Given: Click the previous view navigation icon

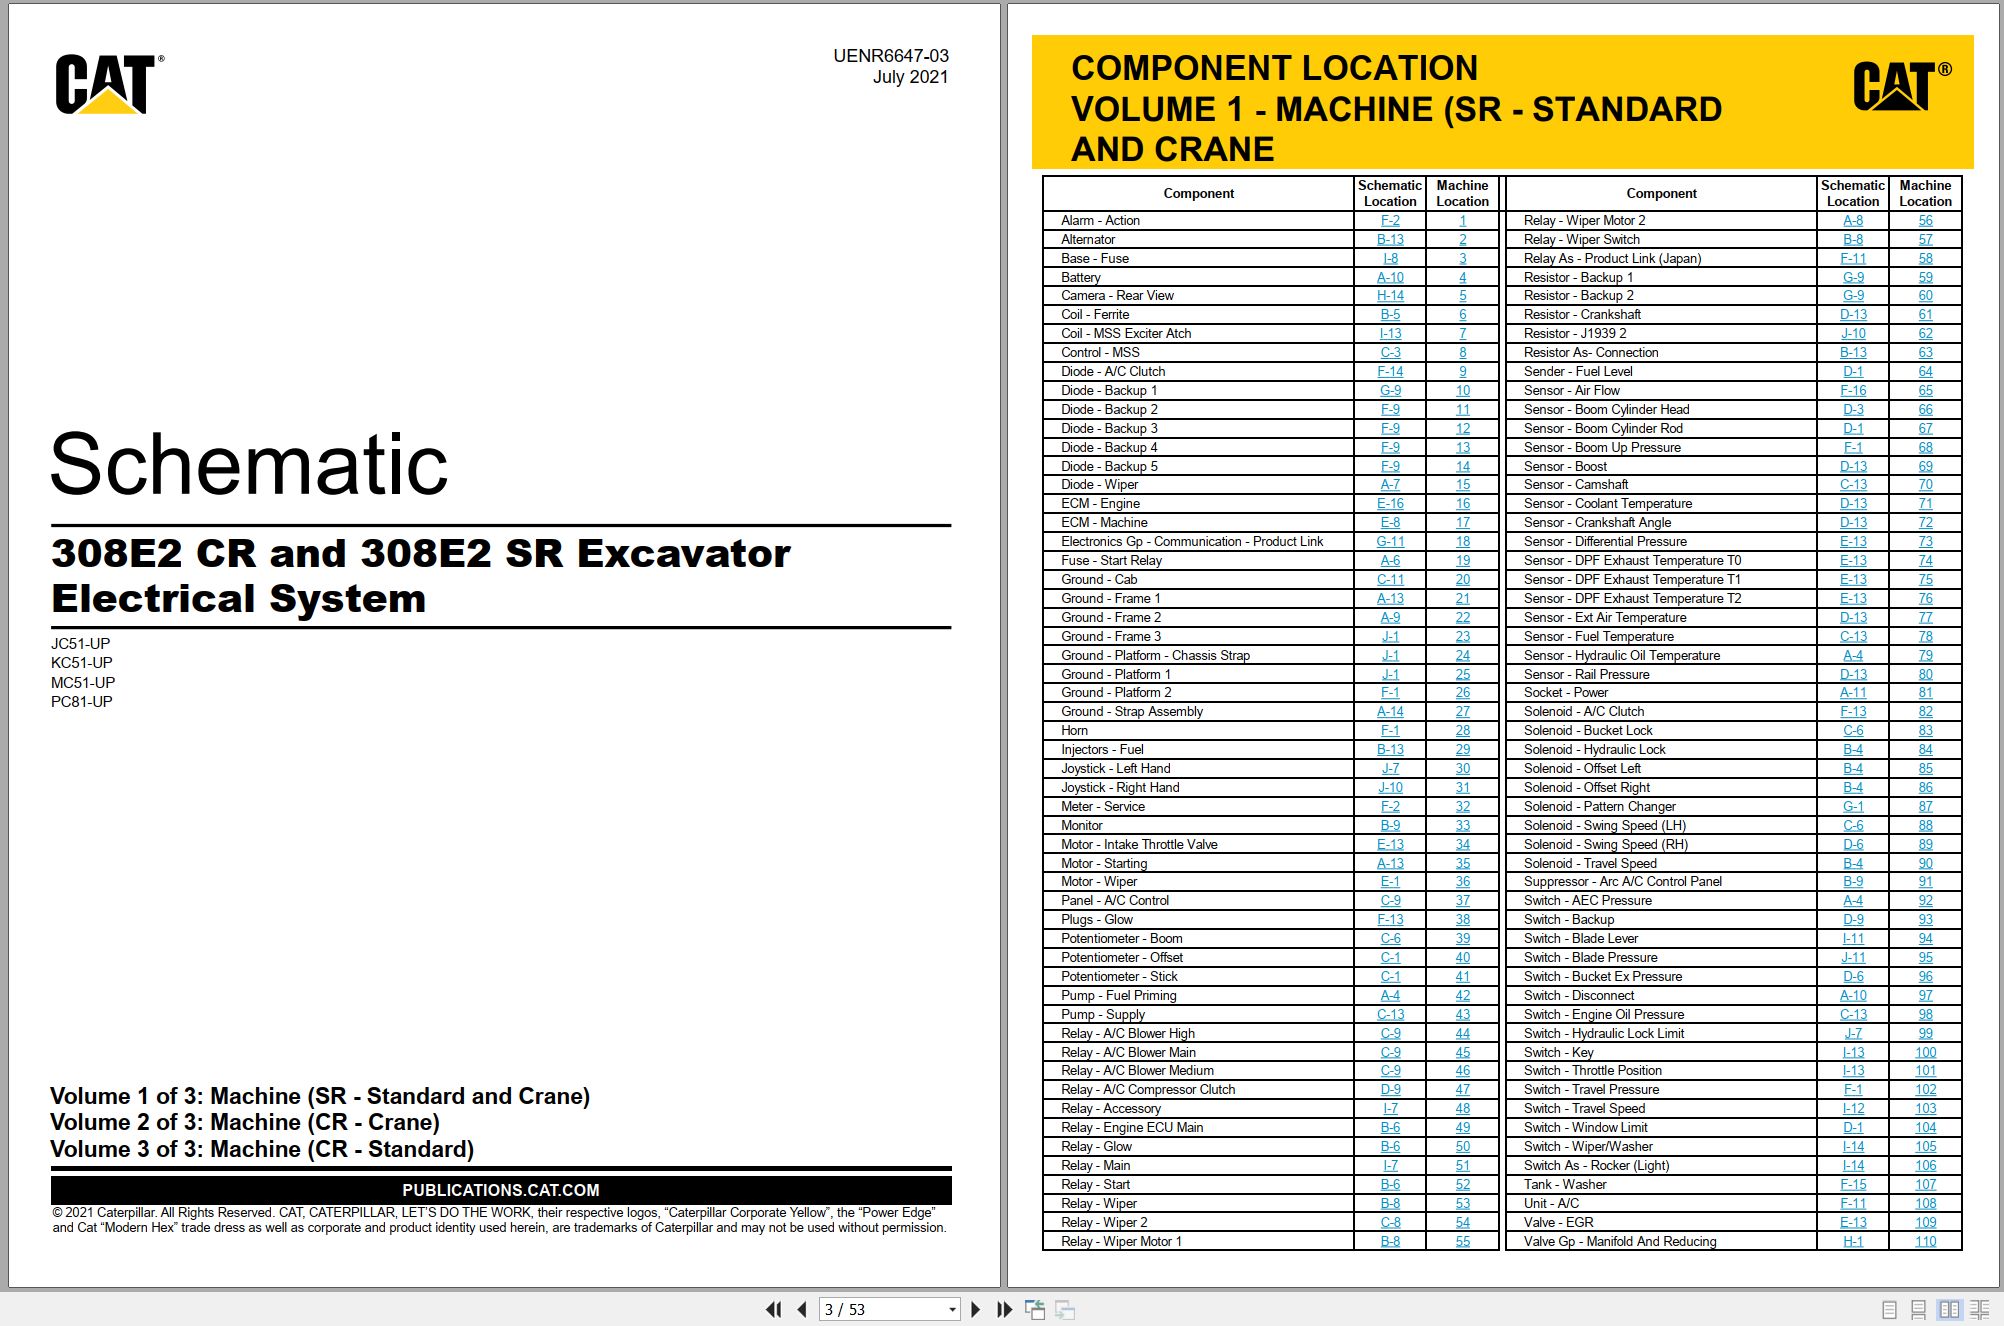Looking at the screenshot, I should click(1035, 1309).
